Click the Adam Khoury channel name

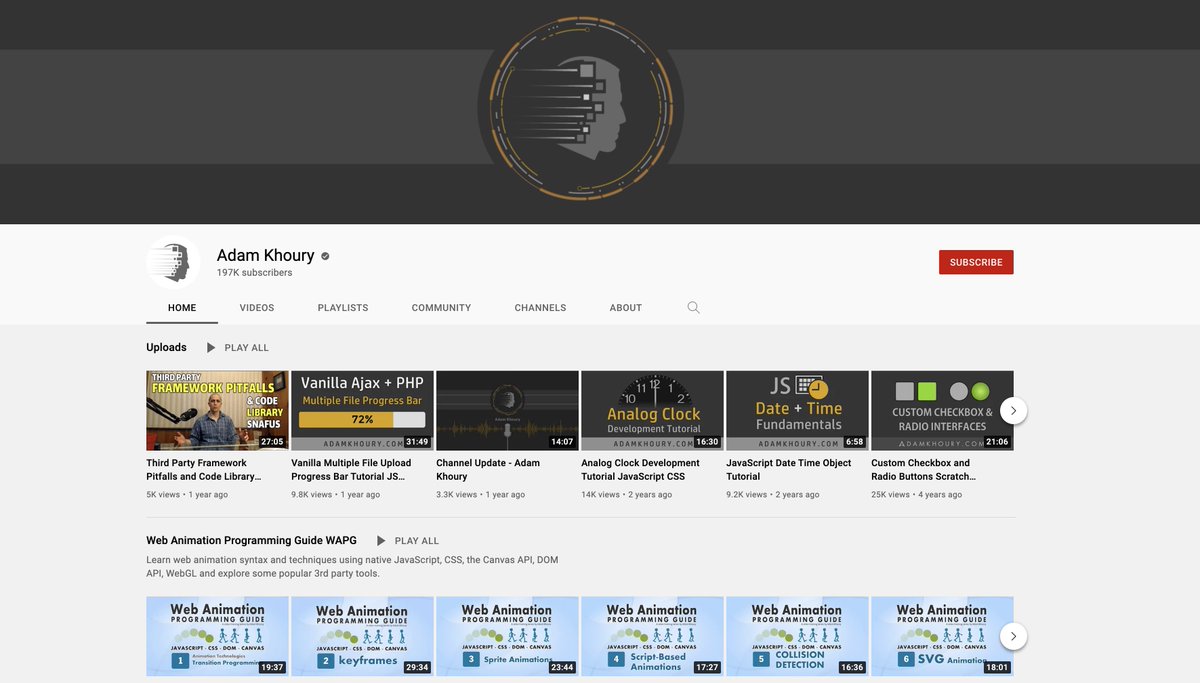click(266, 255)
